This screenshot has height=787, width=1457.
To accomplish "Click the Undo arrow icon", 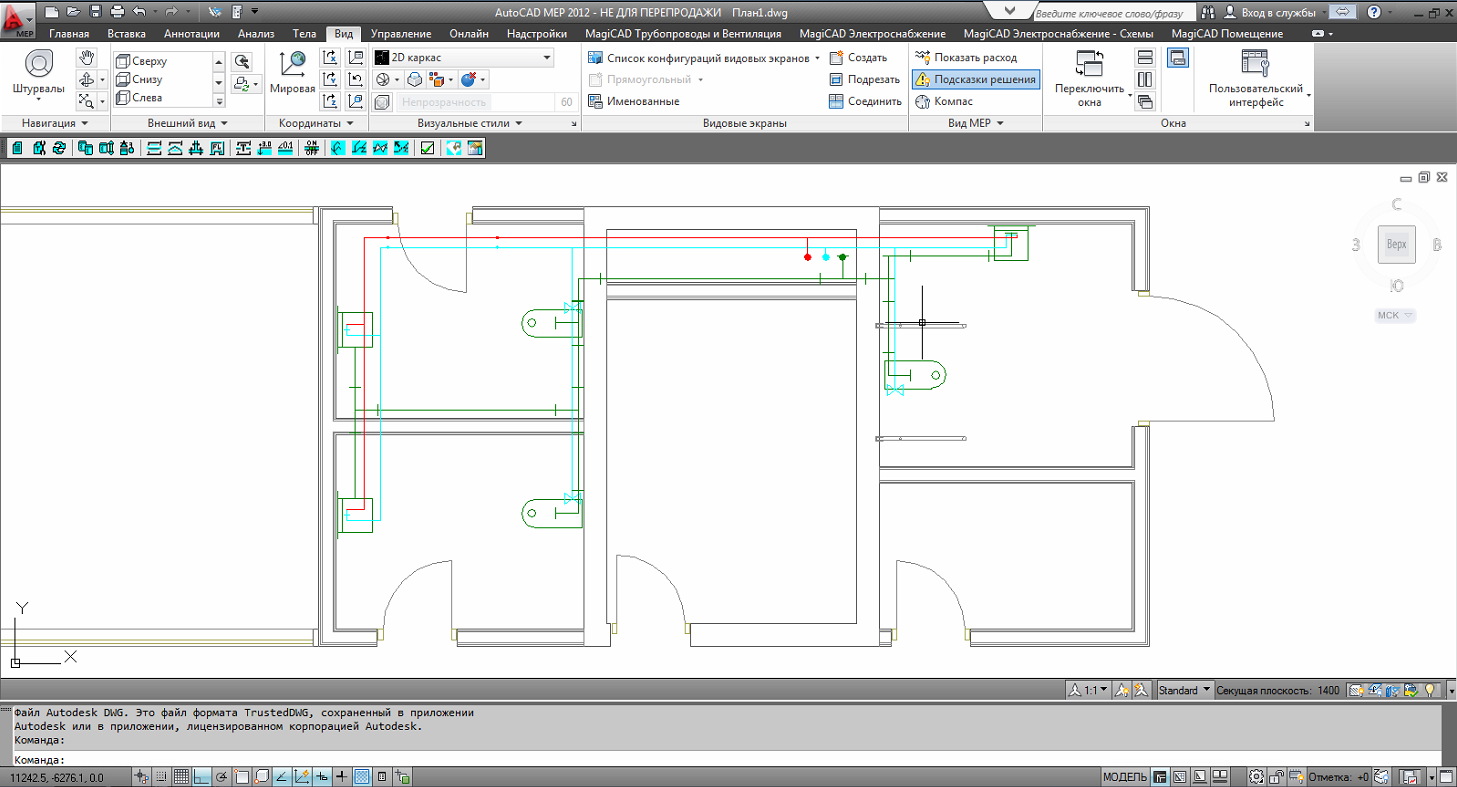I will [139, 11].
